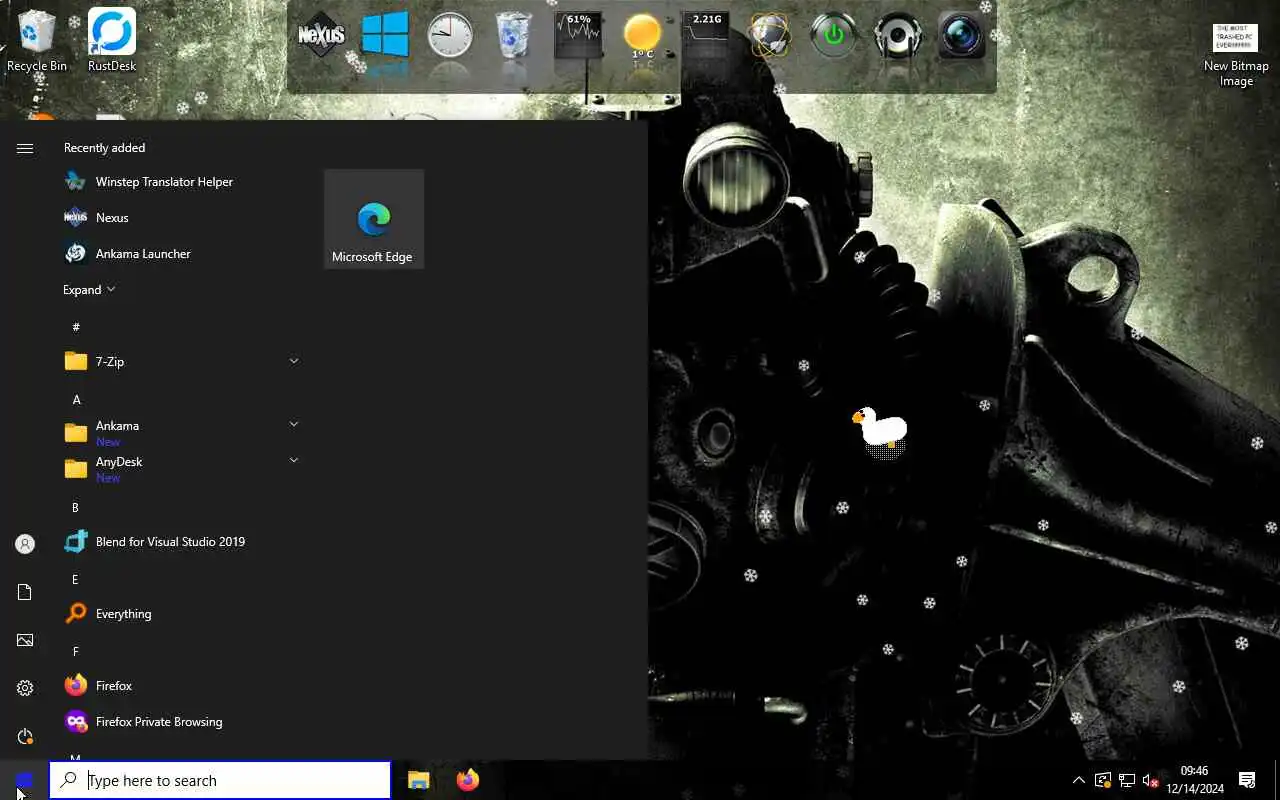Expand the AnyDesk folder chevron
Image resolution: width=1280 pixels, height=800 pixels.
click(294, 461)
